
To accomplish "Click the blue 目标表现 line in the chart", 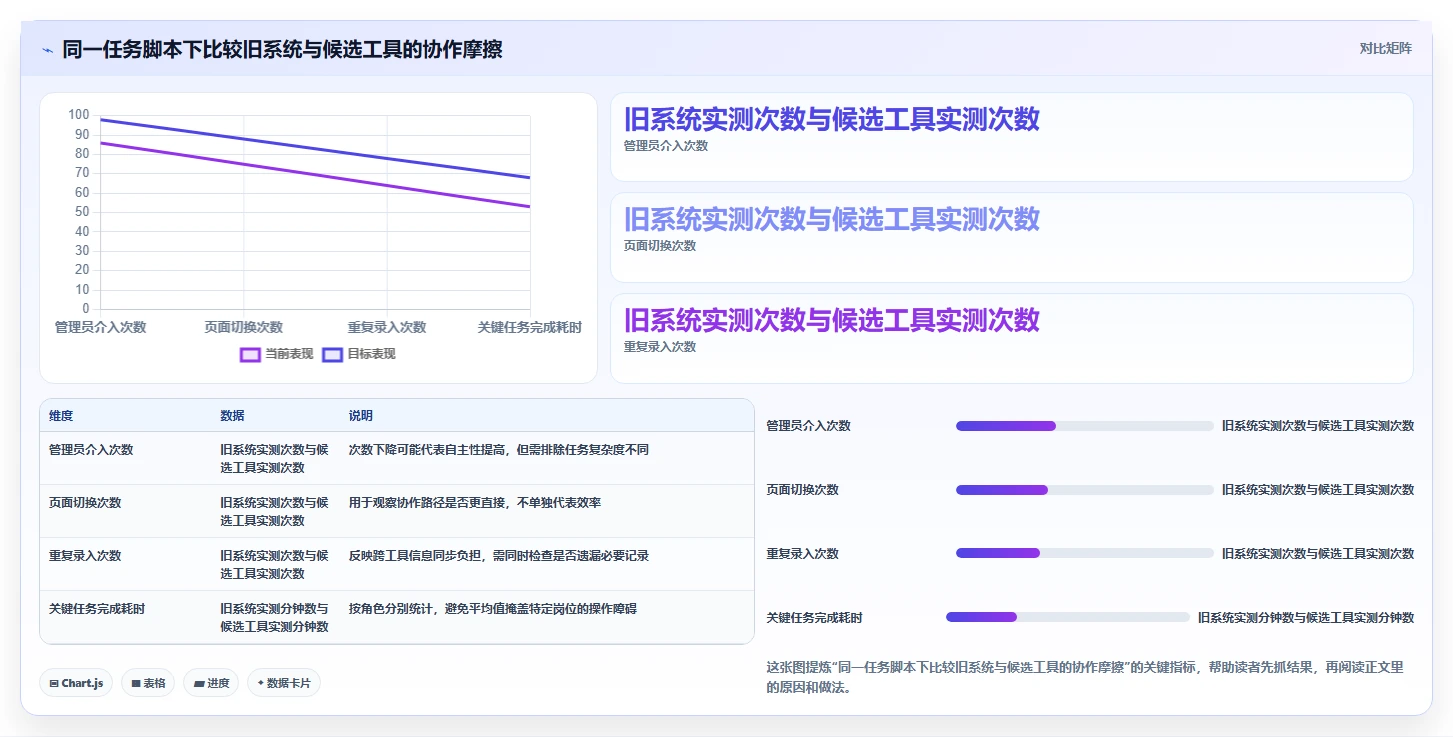I will pos(316,149).
